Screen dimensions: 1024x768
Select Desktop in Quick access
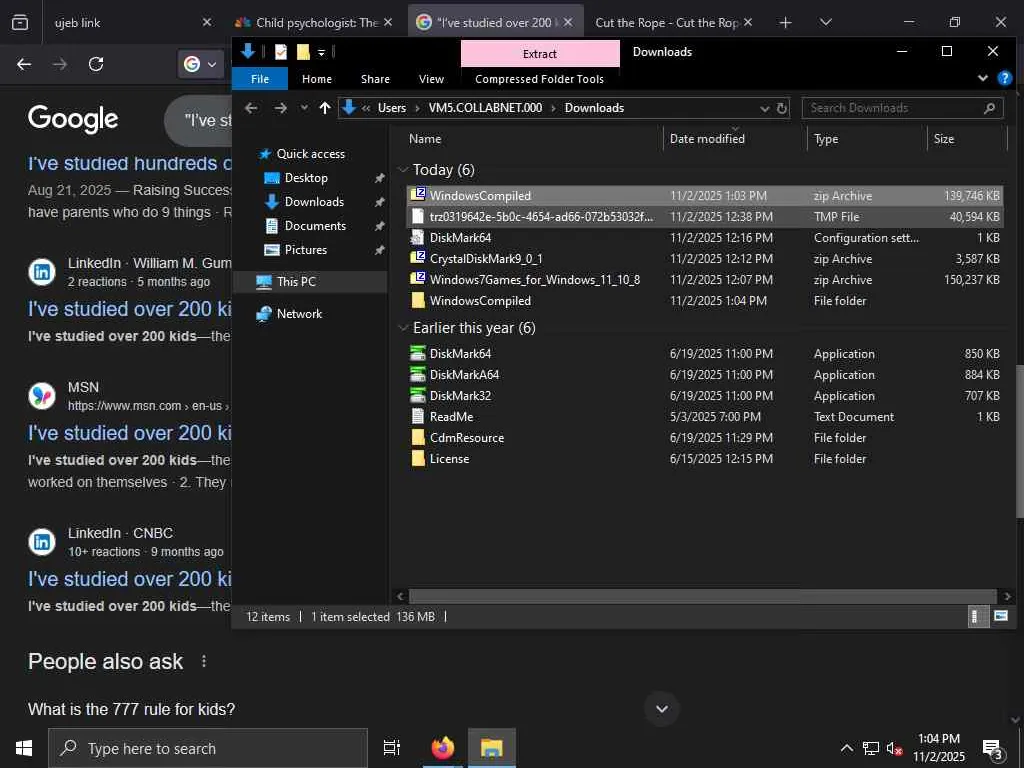coord(306,178)
